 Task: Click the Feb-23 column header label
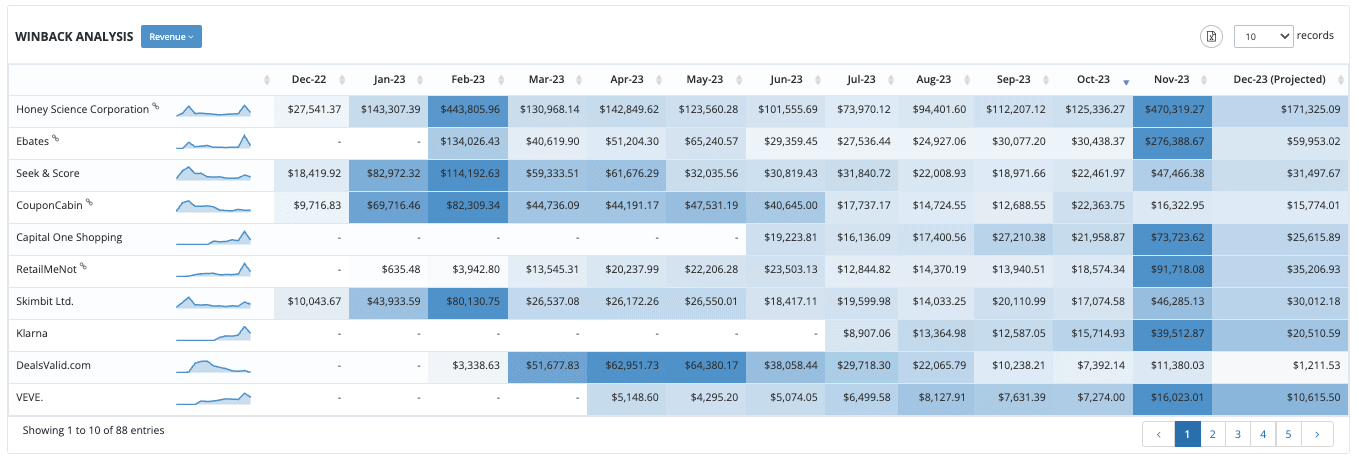[x=467, y=80]
